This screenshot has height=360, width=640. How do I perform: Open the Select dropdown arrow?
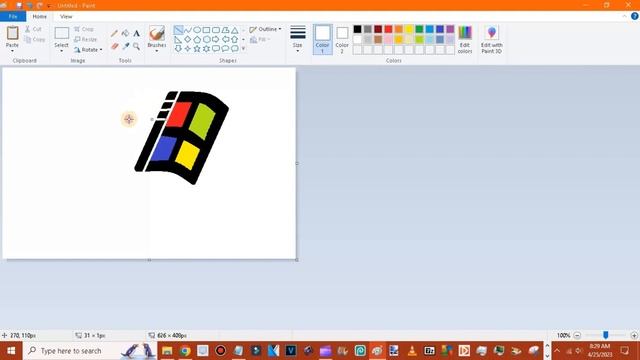click(61, 51)
